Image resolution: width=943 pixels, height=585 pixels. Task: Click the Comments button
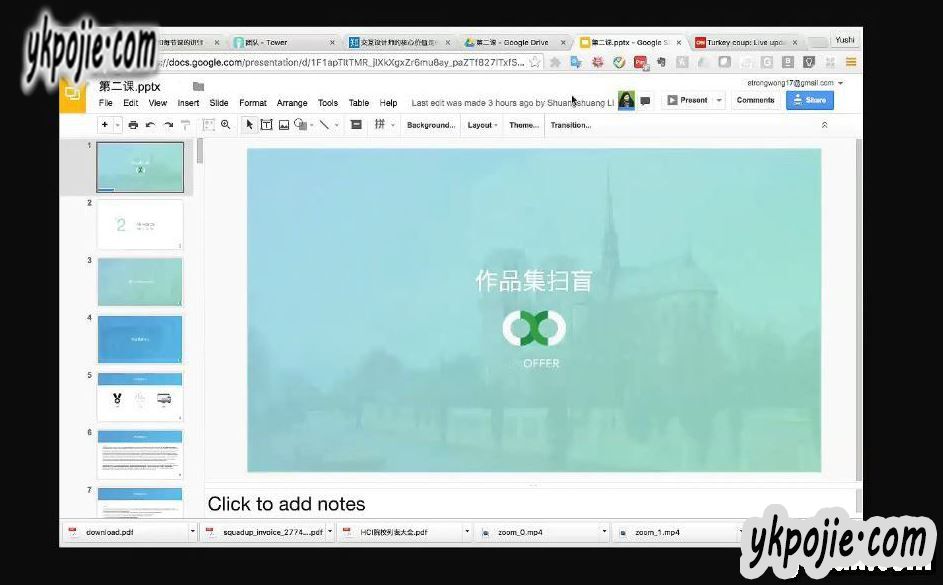coord(755,100)
